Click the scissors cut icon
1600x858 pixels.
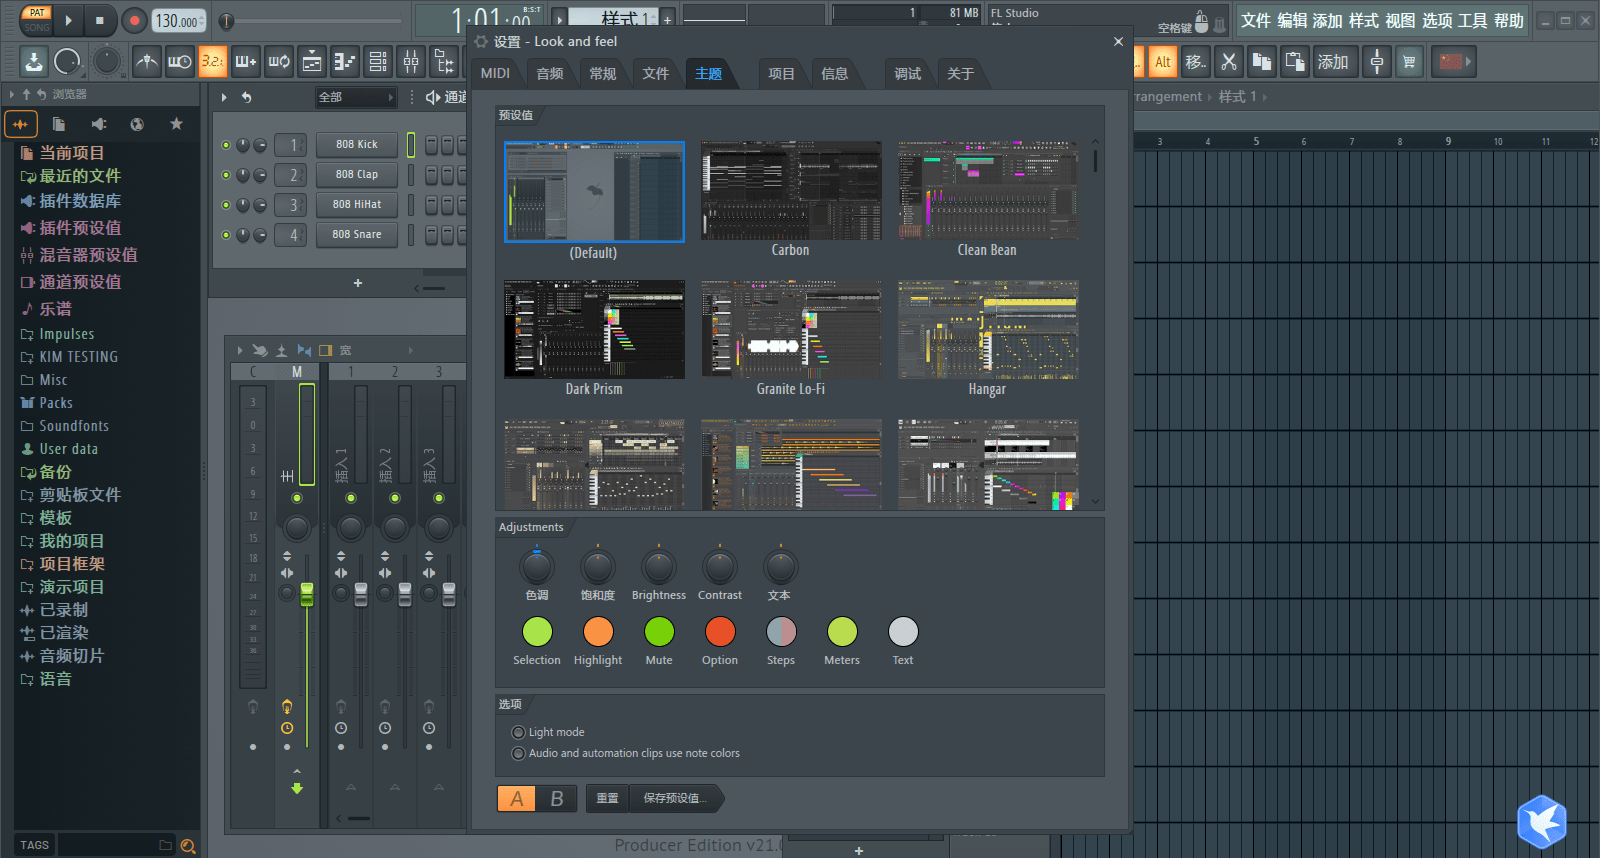pyautogui.click(x=1229, y=62)
